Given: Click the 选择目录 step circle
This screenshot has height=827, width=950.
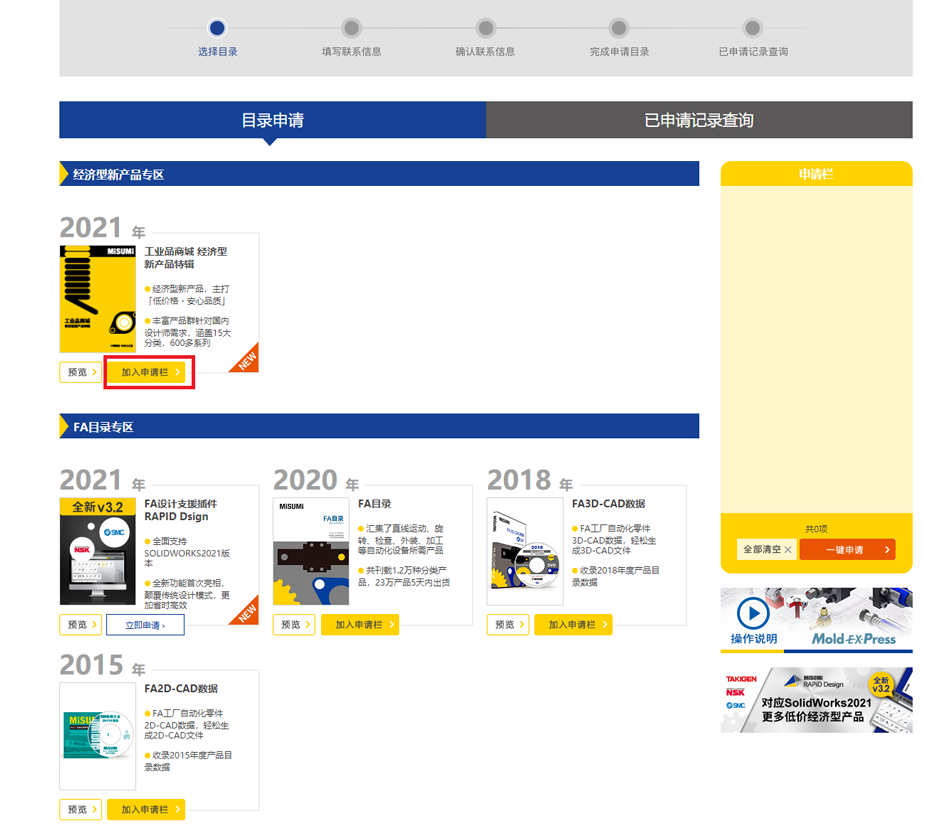Looking at the screenshot, I should pyautogui.click(x=217, y=28).
